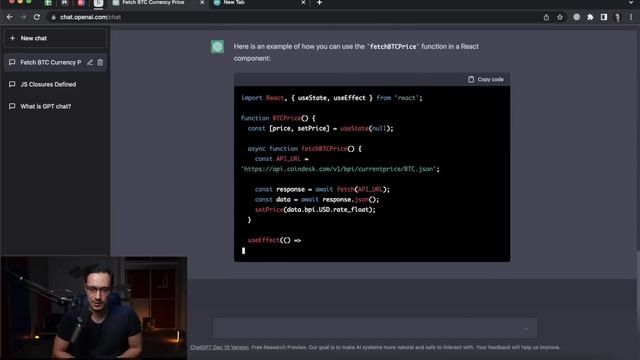Click Copy code button
This screenshot has width=640, height=360.
coord(486,79)
